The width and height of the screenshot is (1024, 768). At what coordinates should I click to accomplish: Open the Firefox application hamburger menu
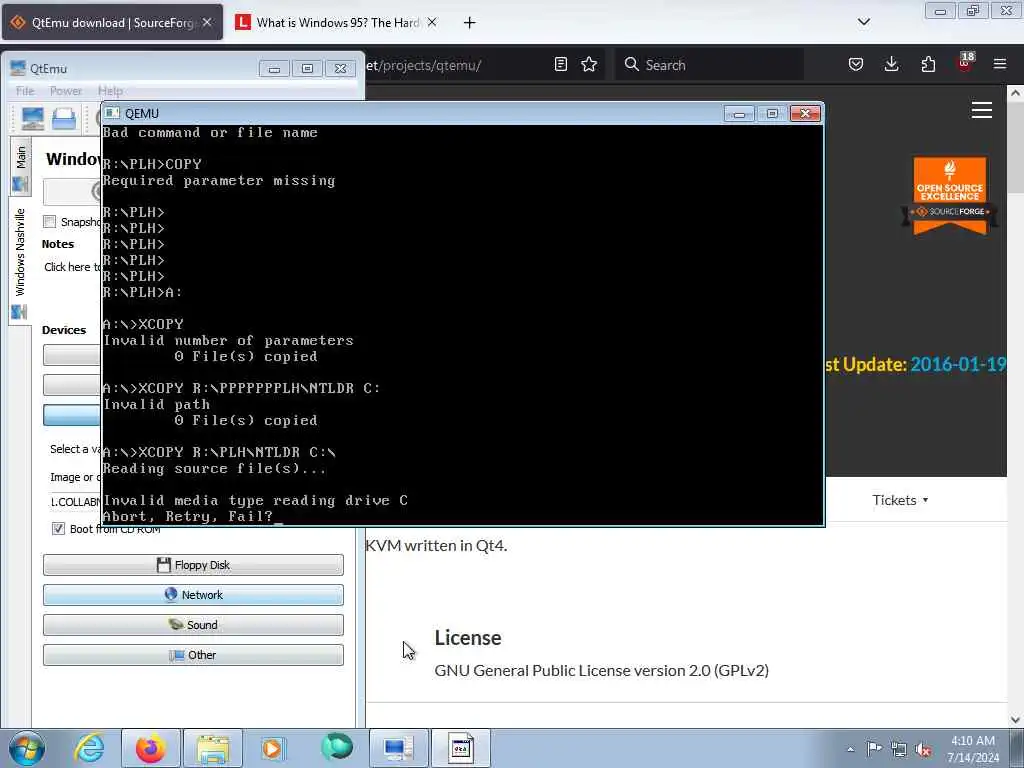click(x=1000, y=64)
